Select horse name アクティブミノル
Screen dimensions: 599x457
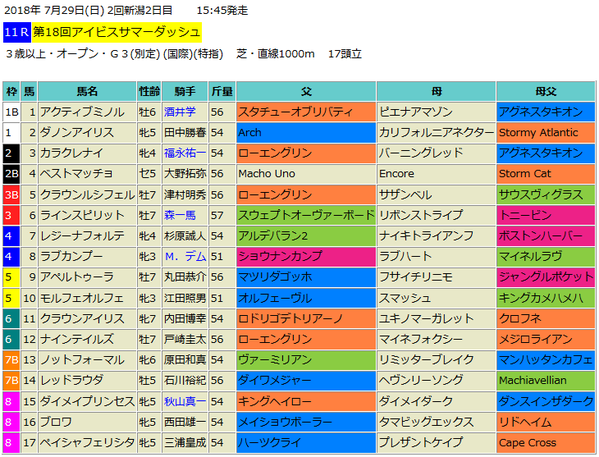[x=83, y=112]
